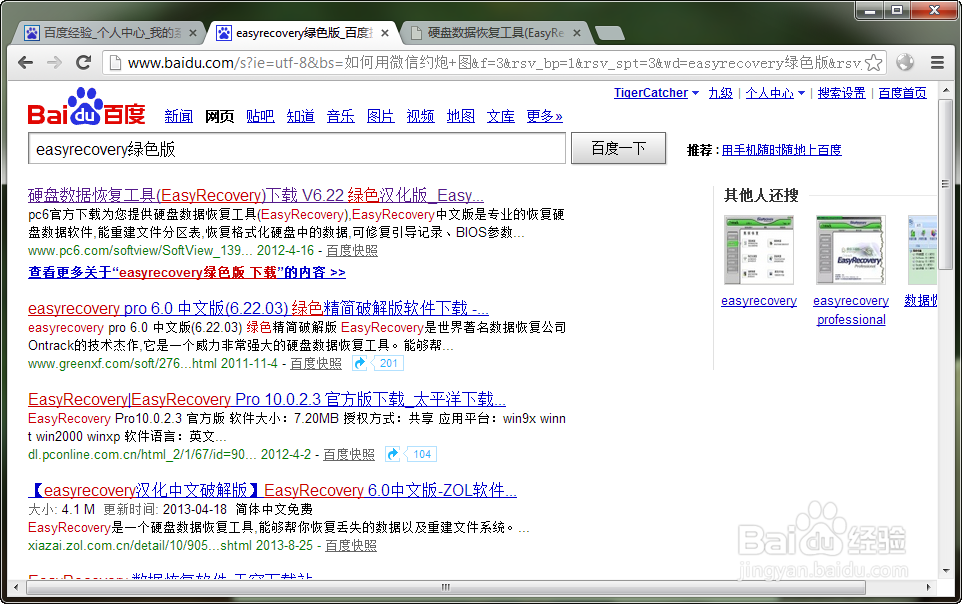Go forward with the browser forward arrow

pyautogui.click(x=55, y=62)
